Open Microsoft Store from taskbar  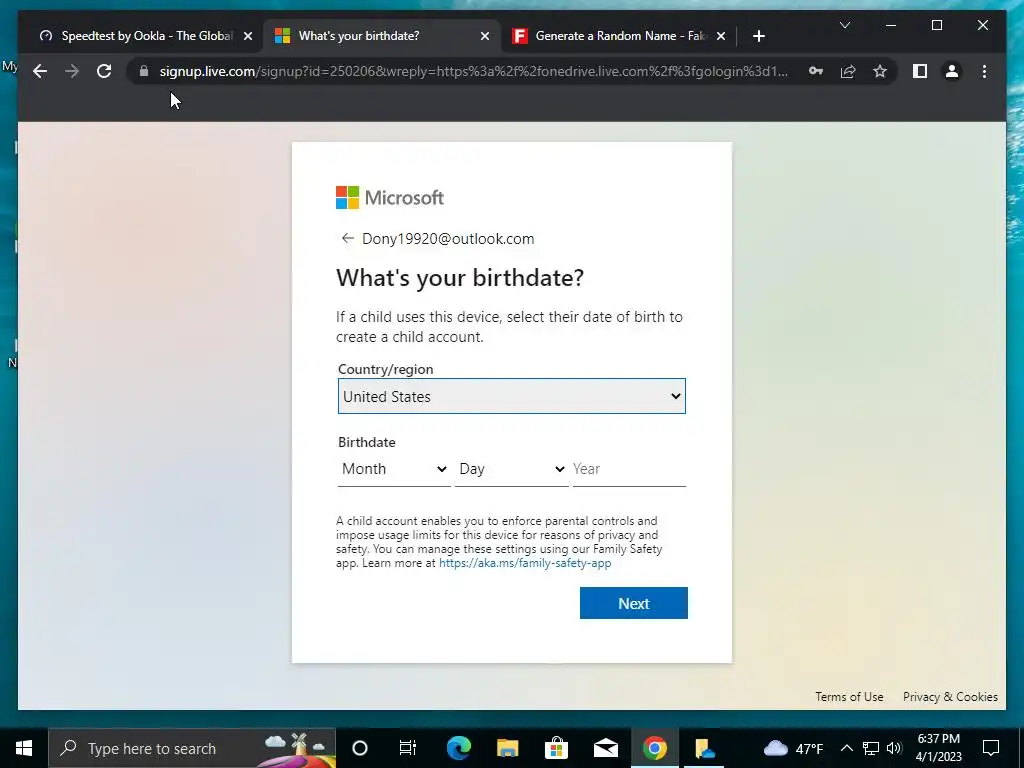tap(556, 748)
